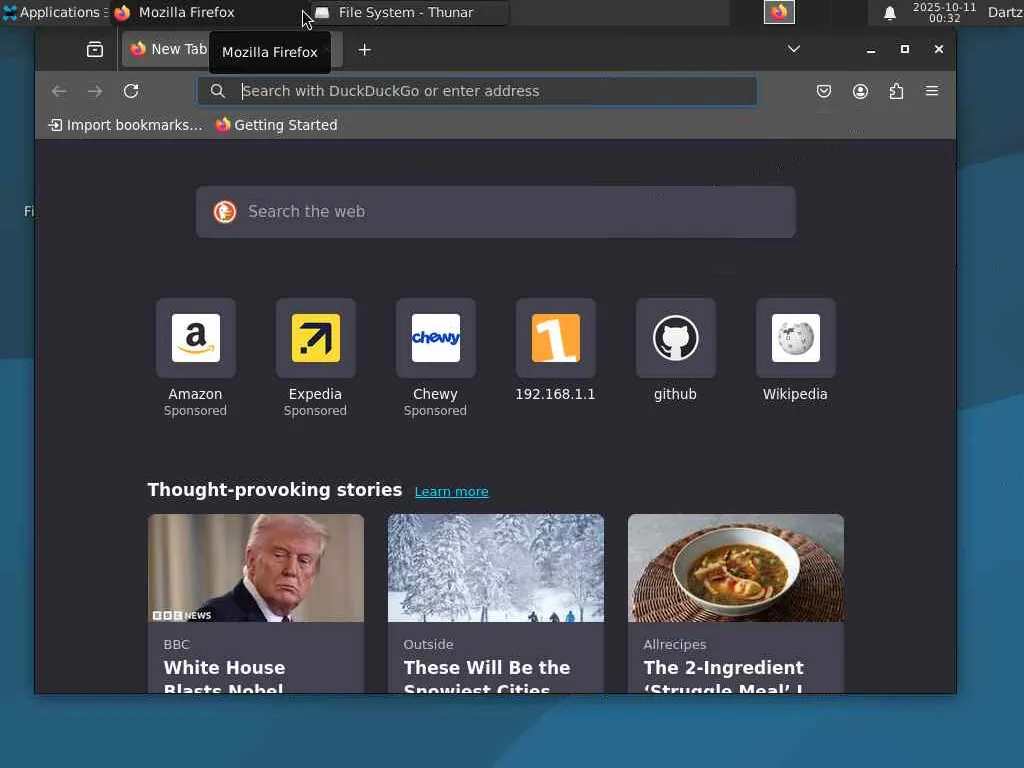The image size is (1024, 768).
Task: Reload the current page
Action: [131, 91]
